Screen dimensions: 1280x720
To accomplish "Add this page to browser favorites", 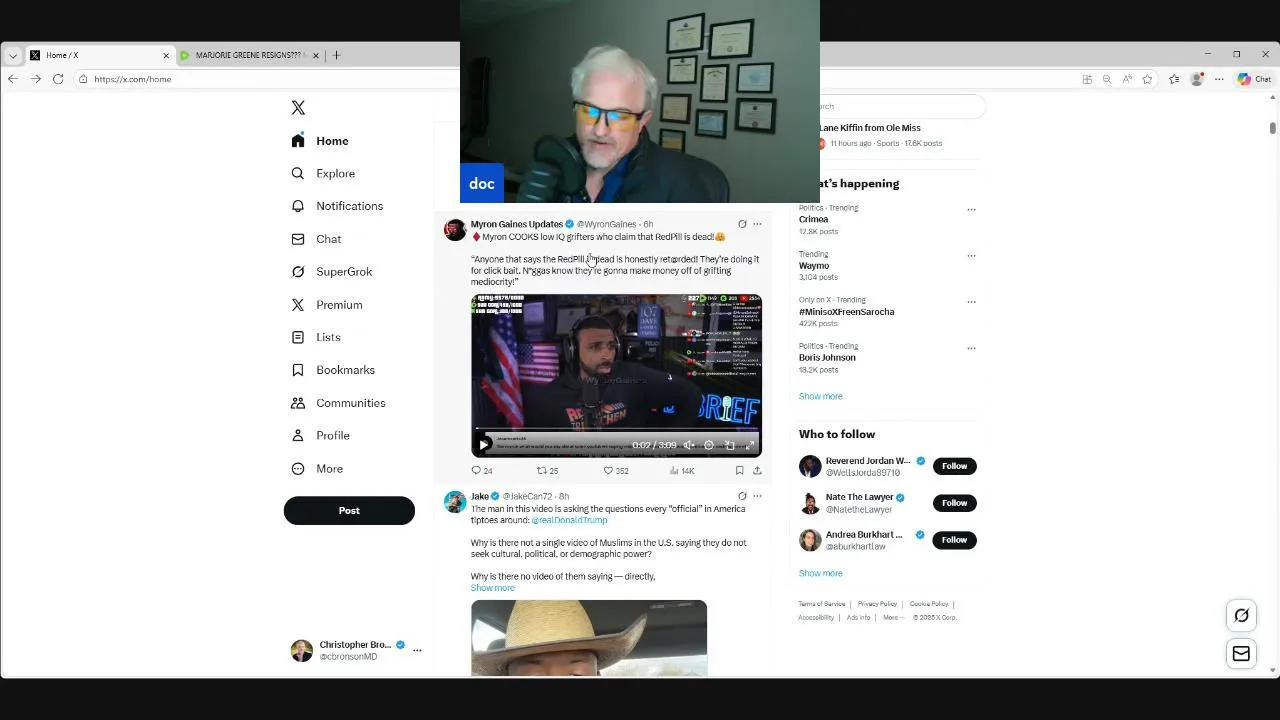I will [x=1147, y=79].
